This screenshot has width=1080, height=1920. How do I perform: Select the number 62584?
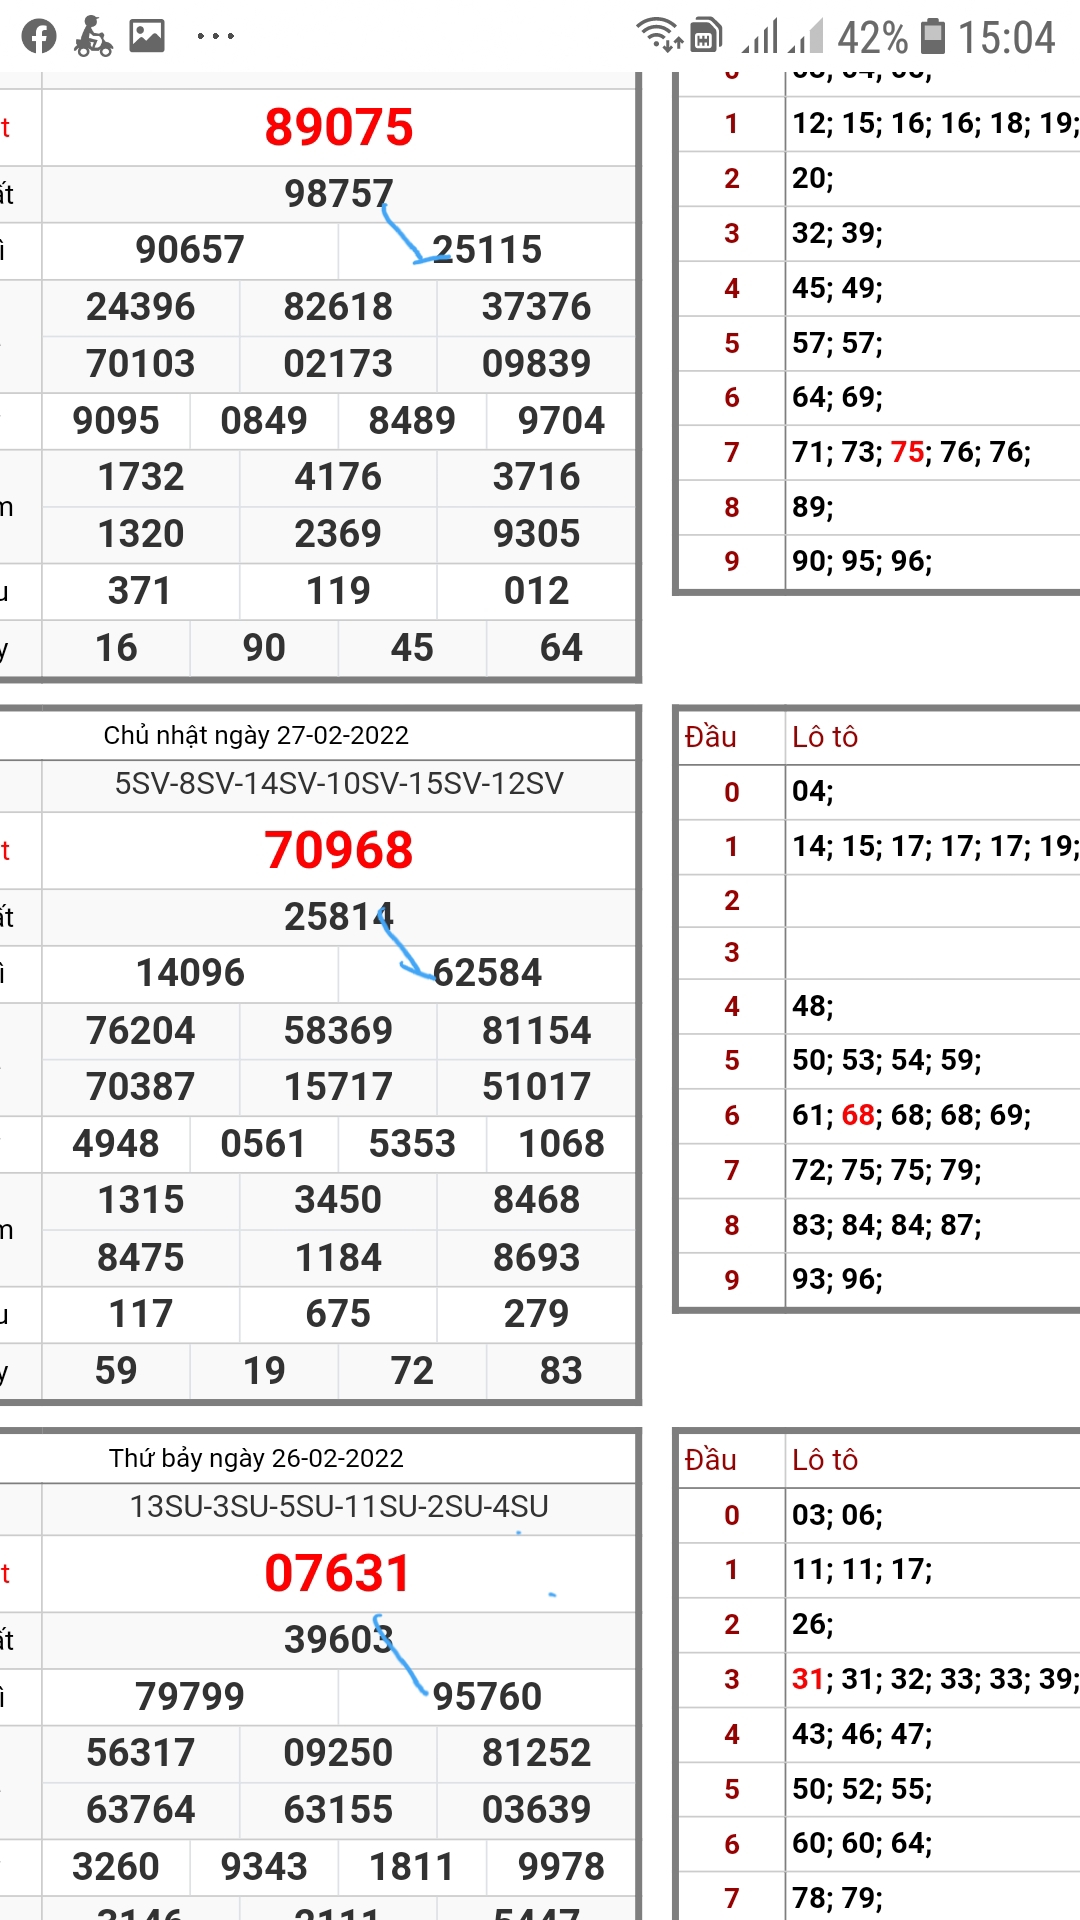pos(487,973)
